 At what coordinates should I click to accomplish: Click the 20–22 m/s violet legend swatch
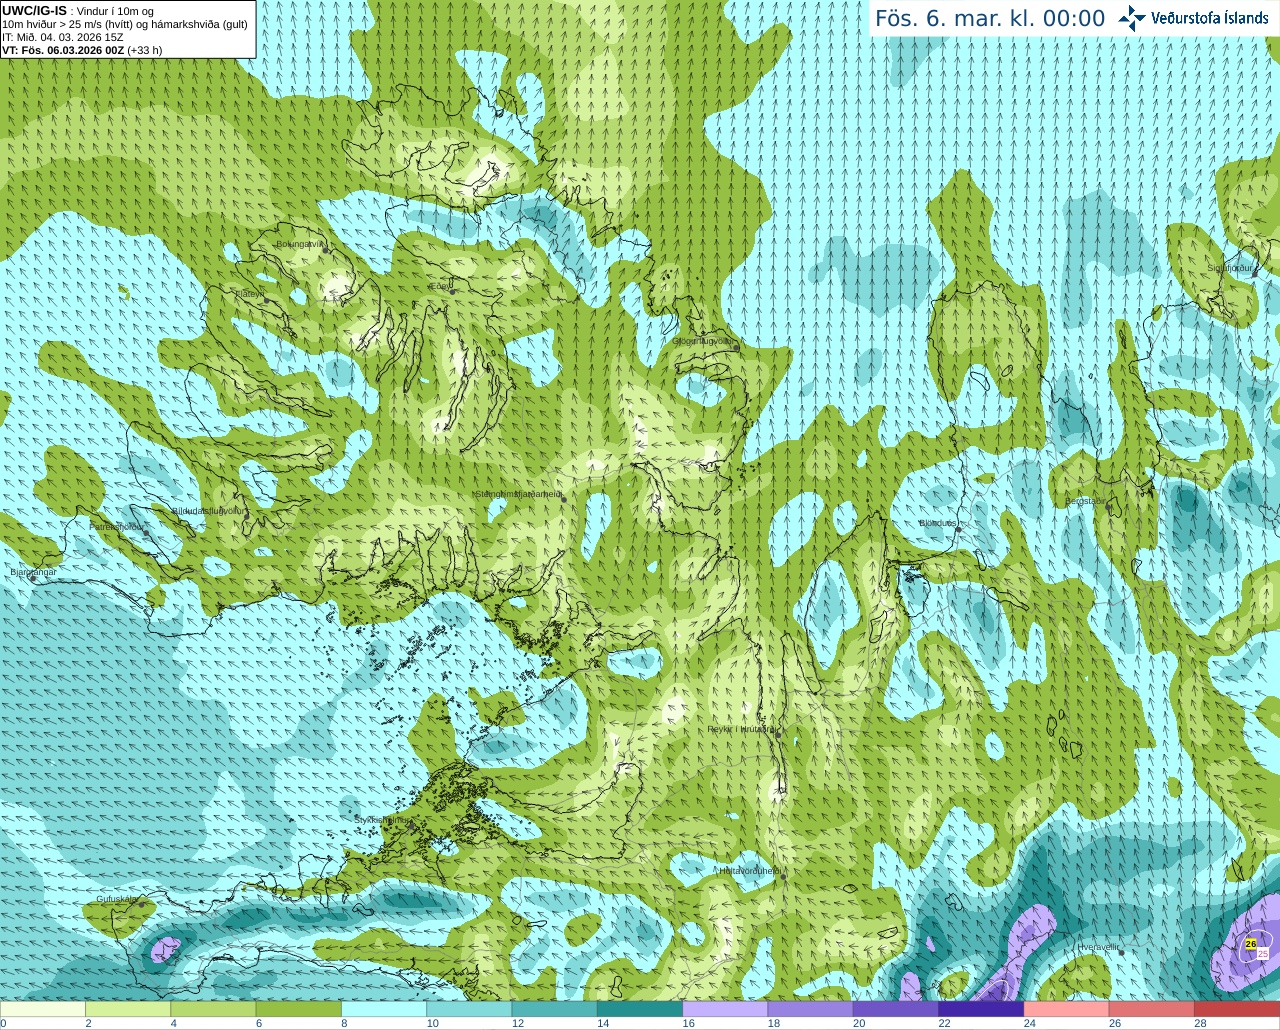(896, 1009)
